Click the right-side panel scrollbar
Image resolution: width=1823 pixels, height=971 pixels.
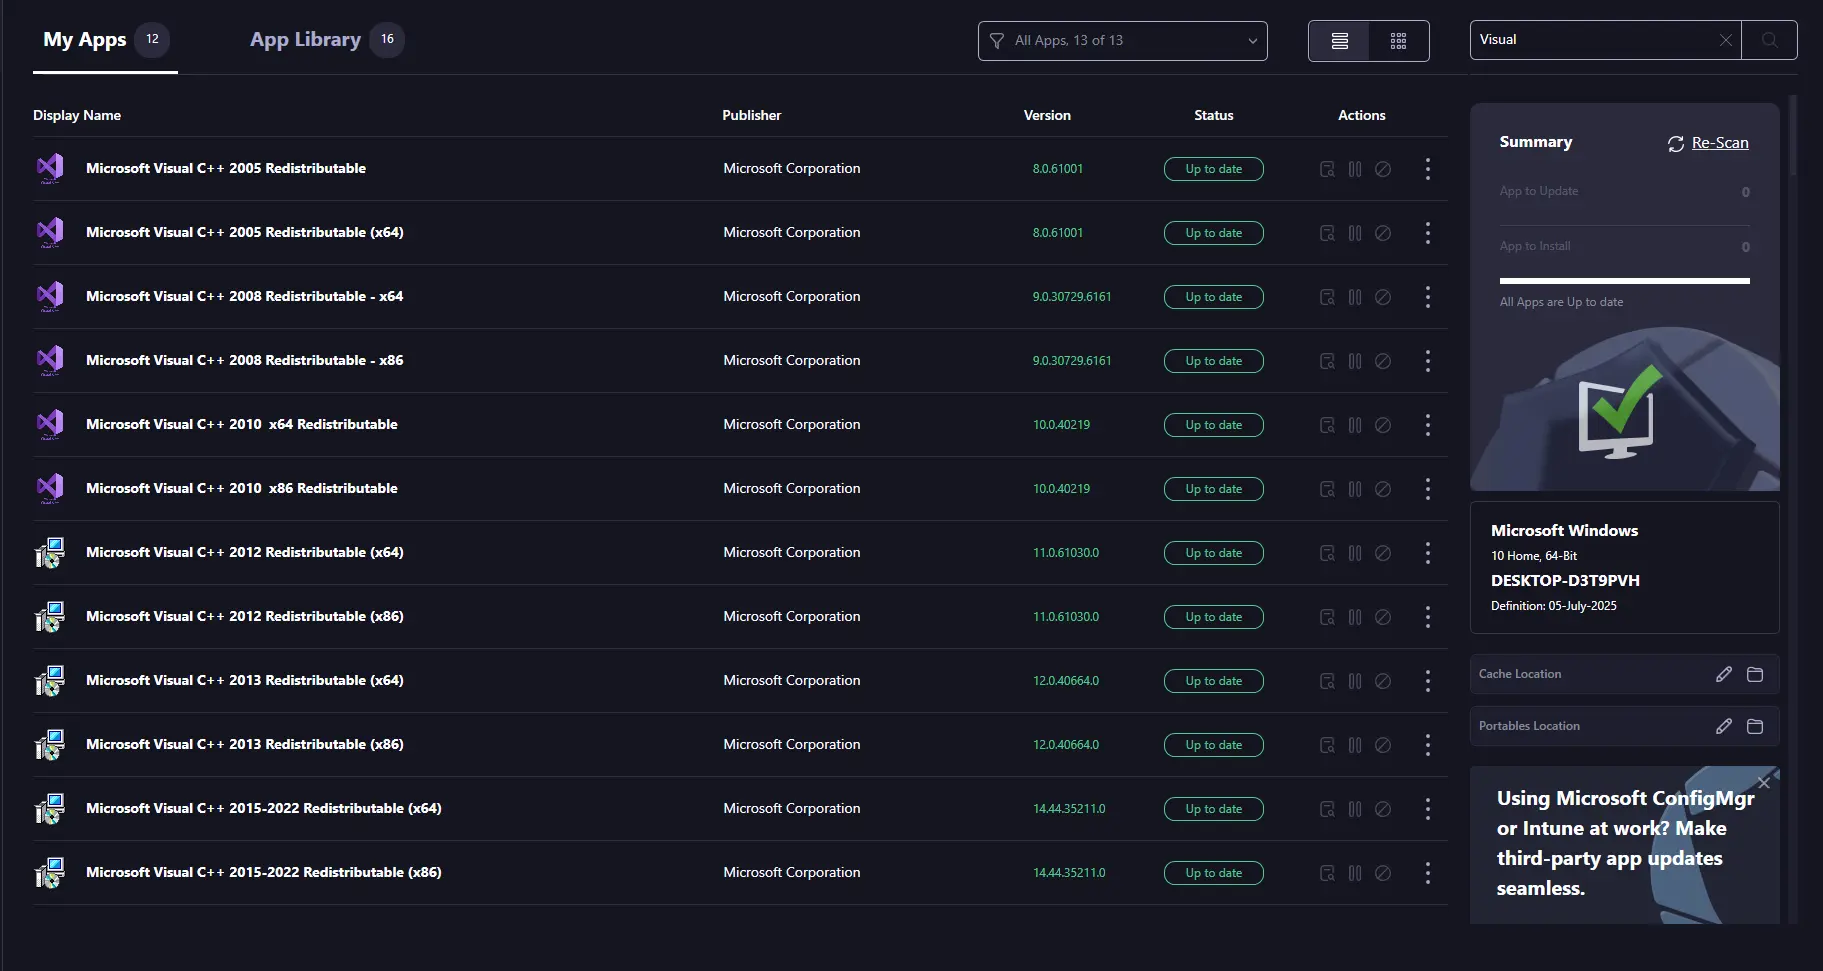pos(1793,136)
